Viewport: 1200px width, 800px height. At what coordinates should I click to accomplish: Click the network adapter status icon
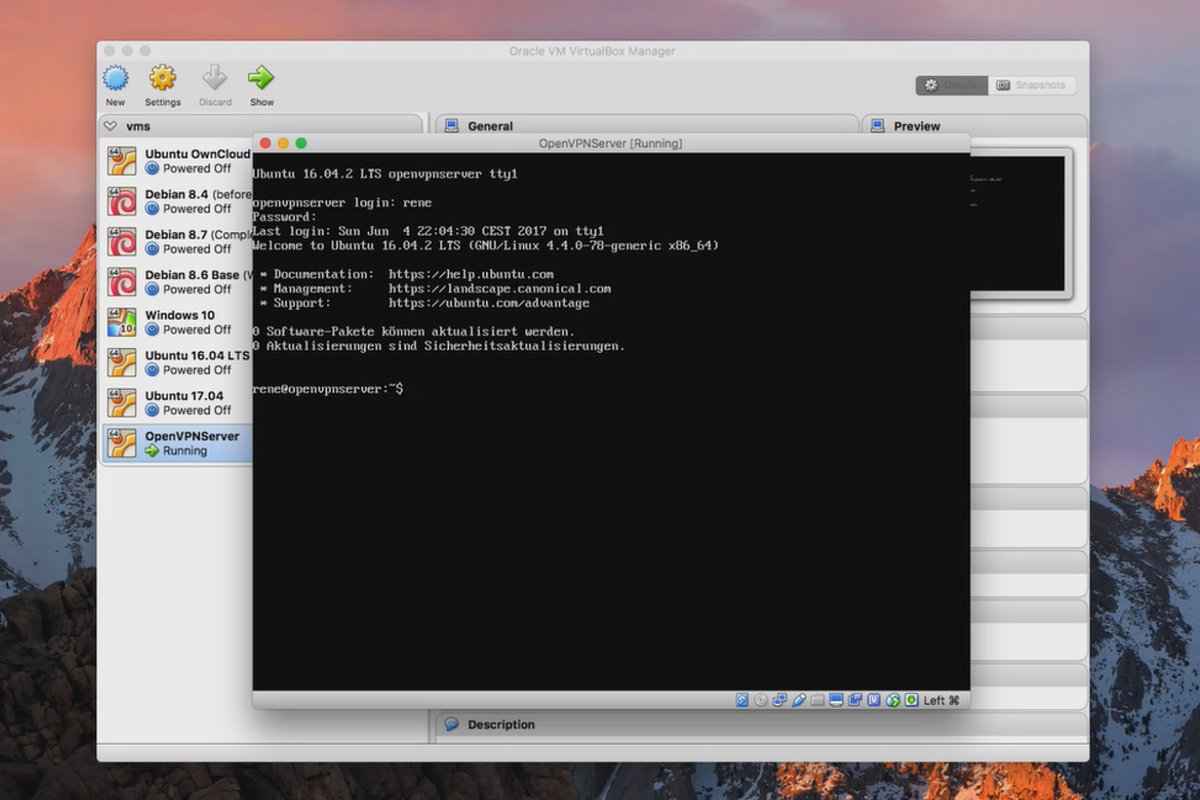pos(779,700)
